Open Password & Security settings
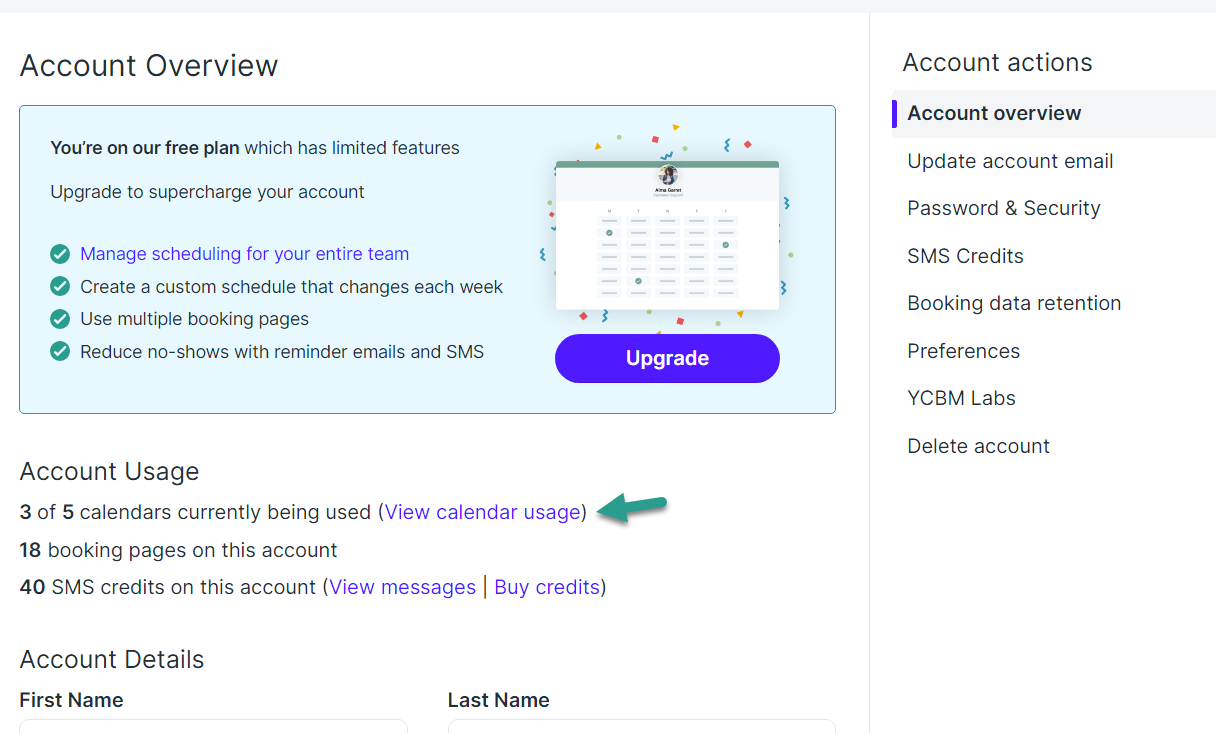This screenshot has width=1216, height=733. pyautogui.click(x=1004, y=208)
